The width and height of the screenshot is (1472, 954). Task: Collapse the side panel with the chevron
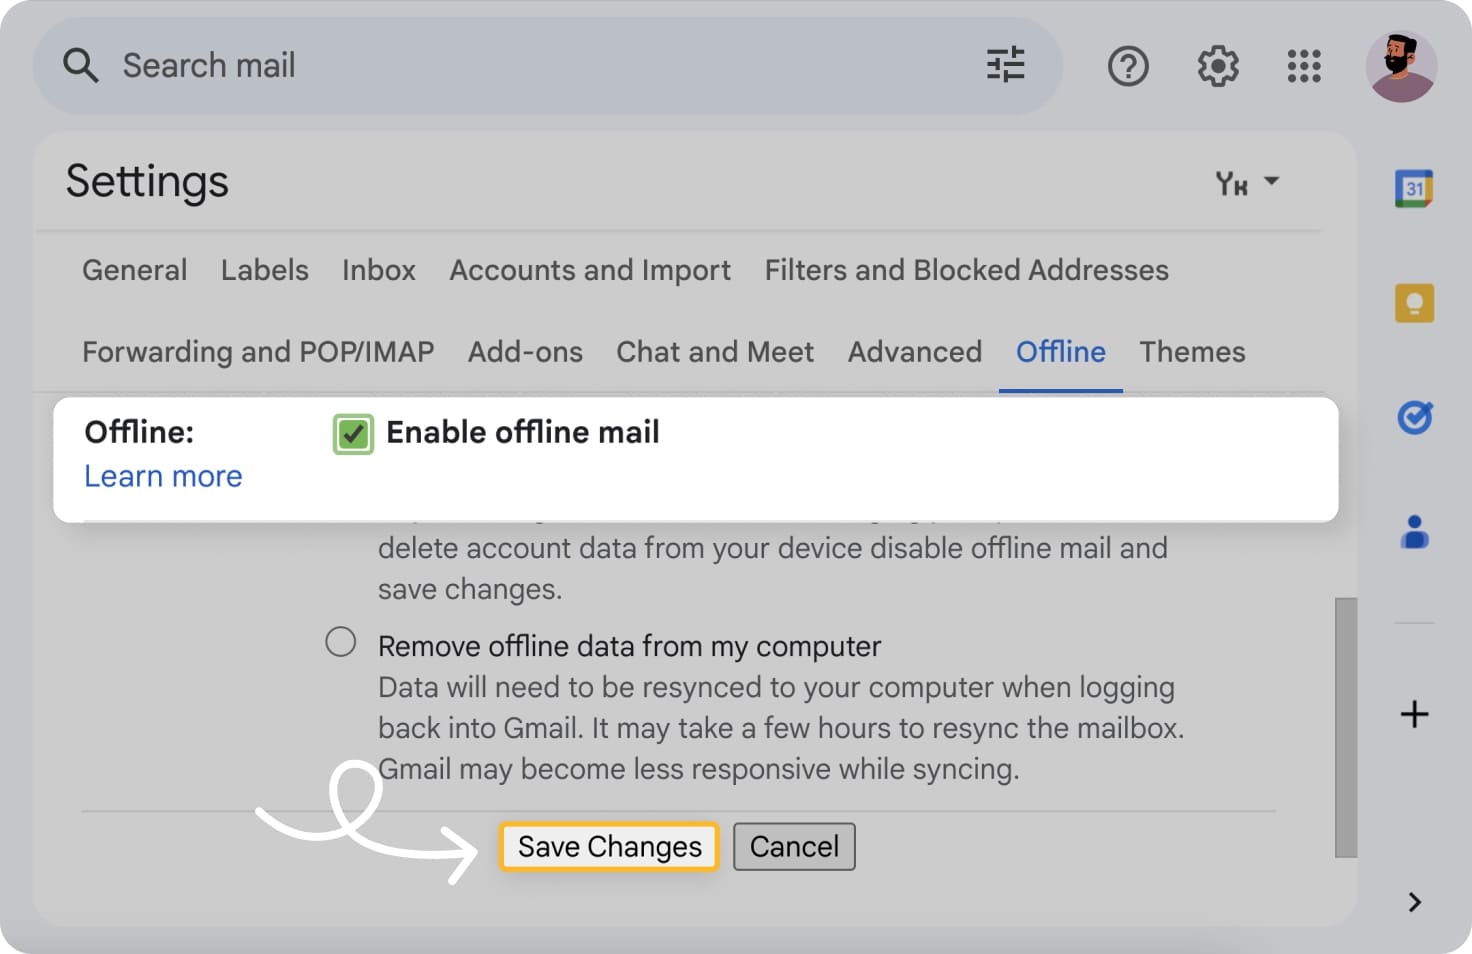(1414, 901)
